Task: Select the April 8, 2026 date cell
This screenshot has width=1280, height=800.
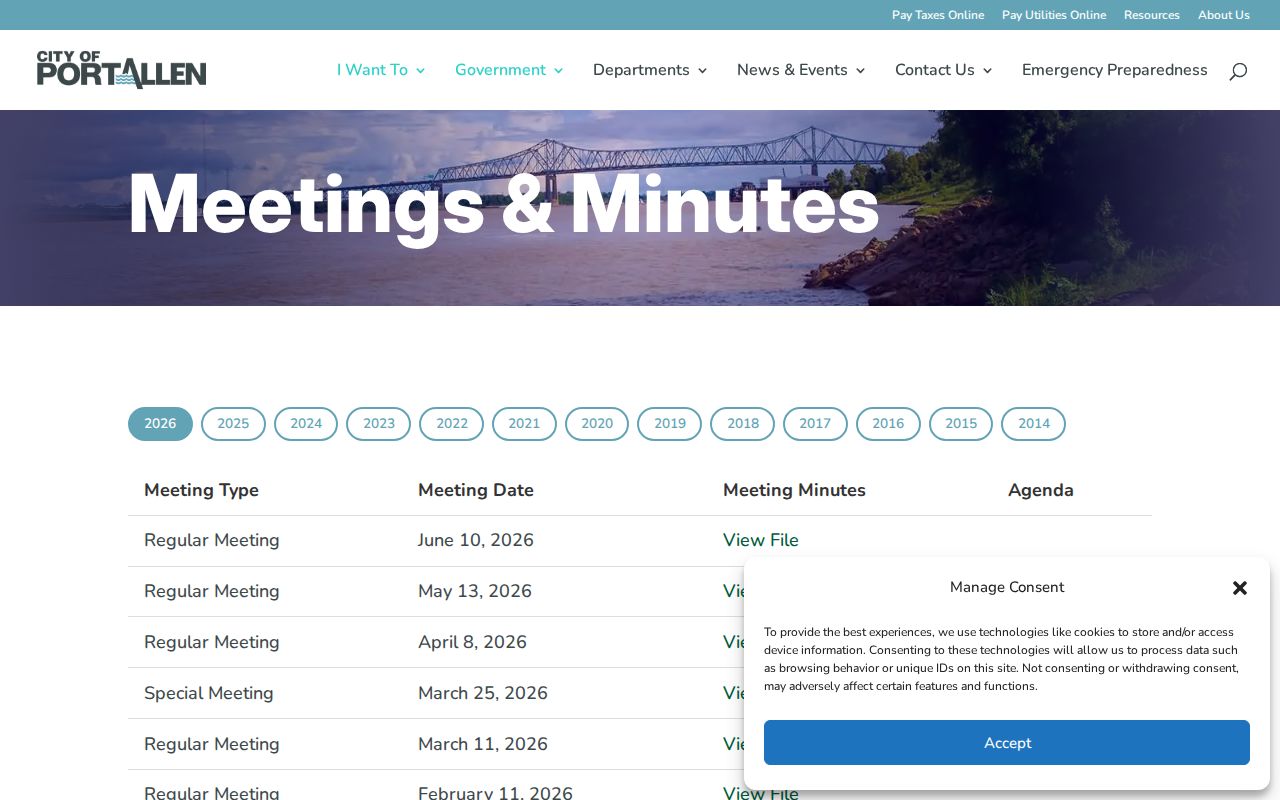Action: (472, 642)
